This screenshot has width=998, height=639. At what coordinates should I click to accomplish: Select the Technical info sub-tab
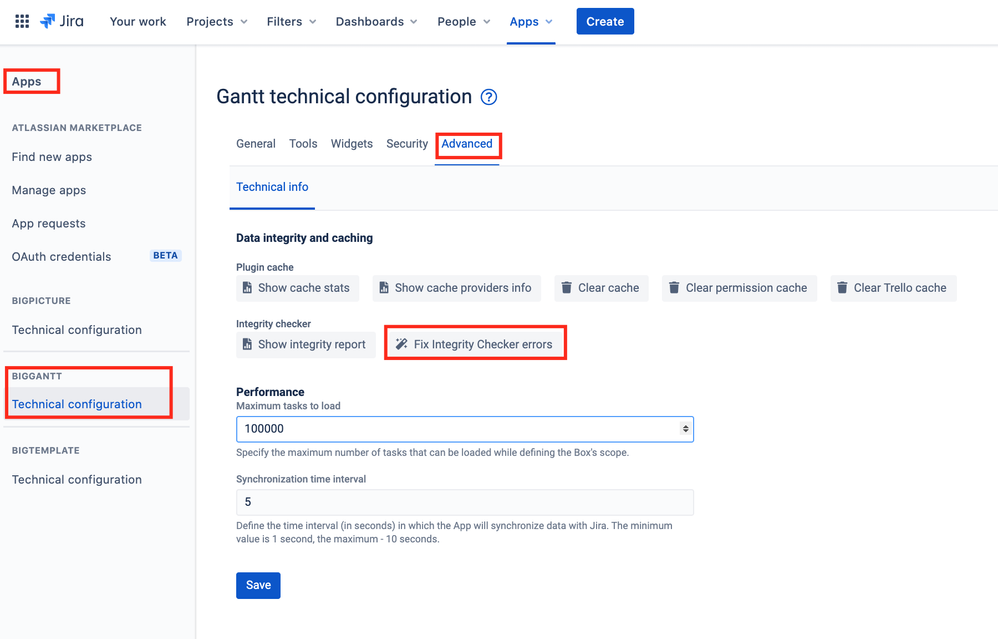point(272,187)
